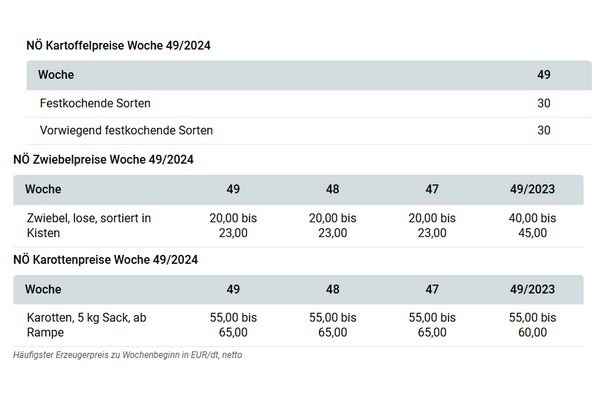Select the 49/2023 header in the Zwiebelpreise table

(533, 189)
